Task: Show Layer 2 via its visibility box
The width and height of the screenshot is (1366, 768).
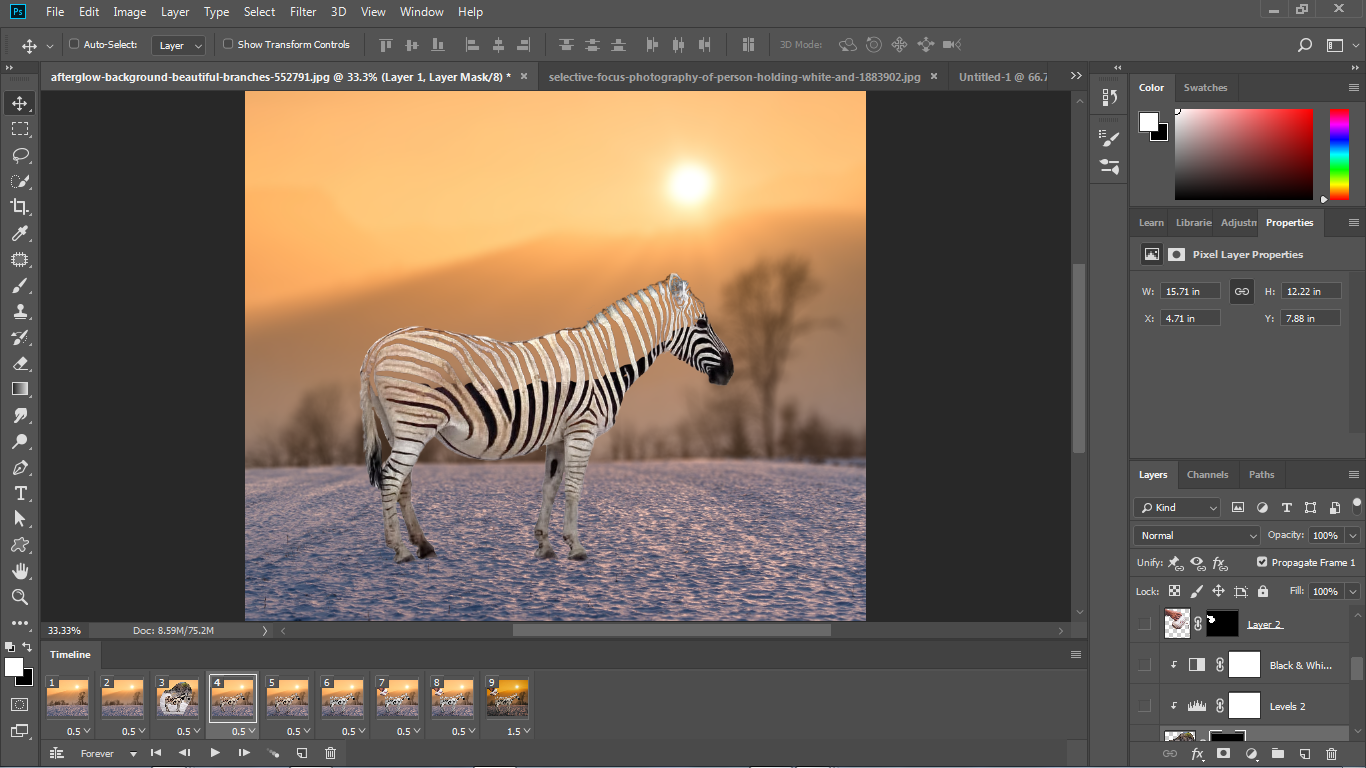Action: 1144,624
